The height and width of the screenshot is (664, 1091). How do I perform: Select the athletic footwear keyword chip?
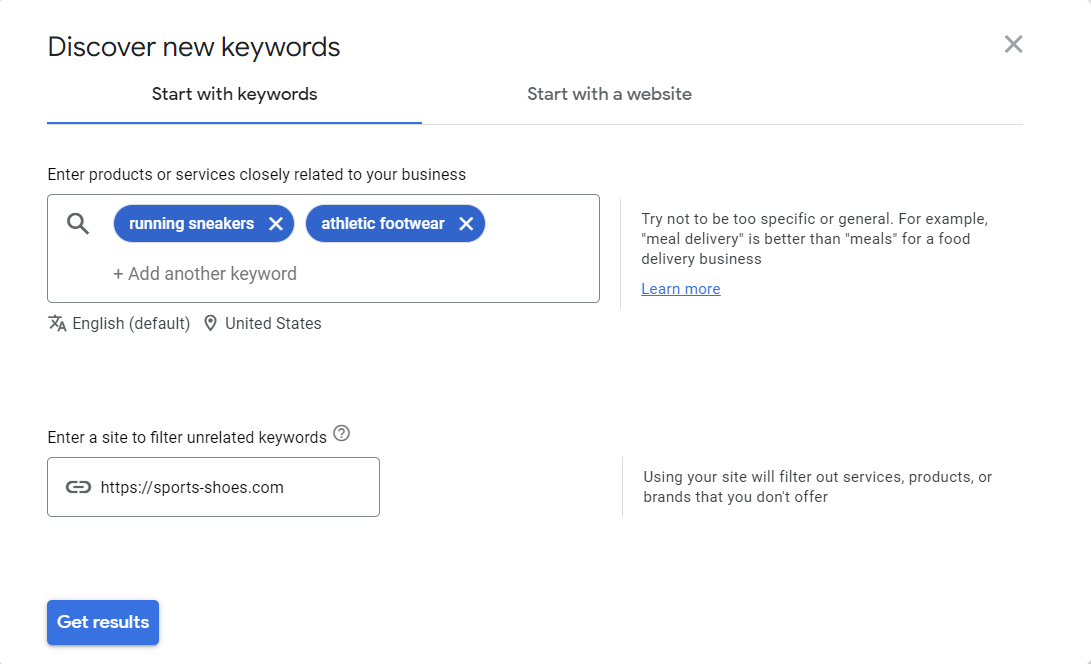click(x=383, y=223)
